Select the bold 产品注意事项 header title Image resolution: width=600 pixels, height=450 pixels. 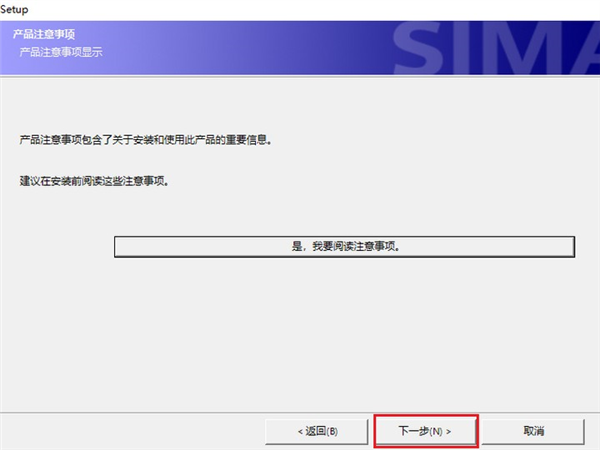[45, 35]
